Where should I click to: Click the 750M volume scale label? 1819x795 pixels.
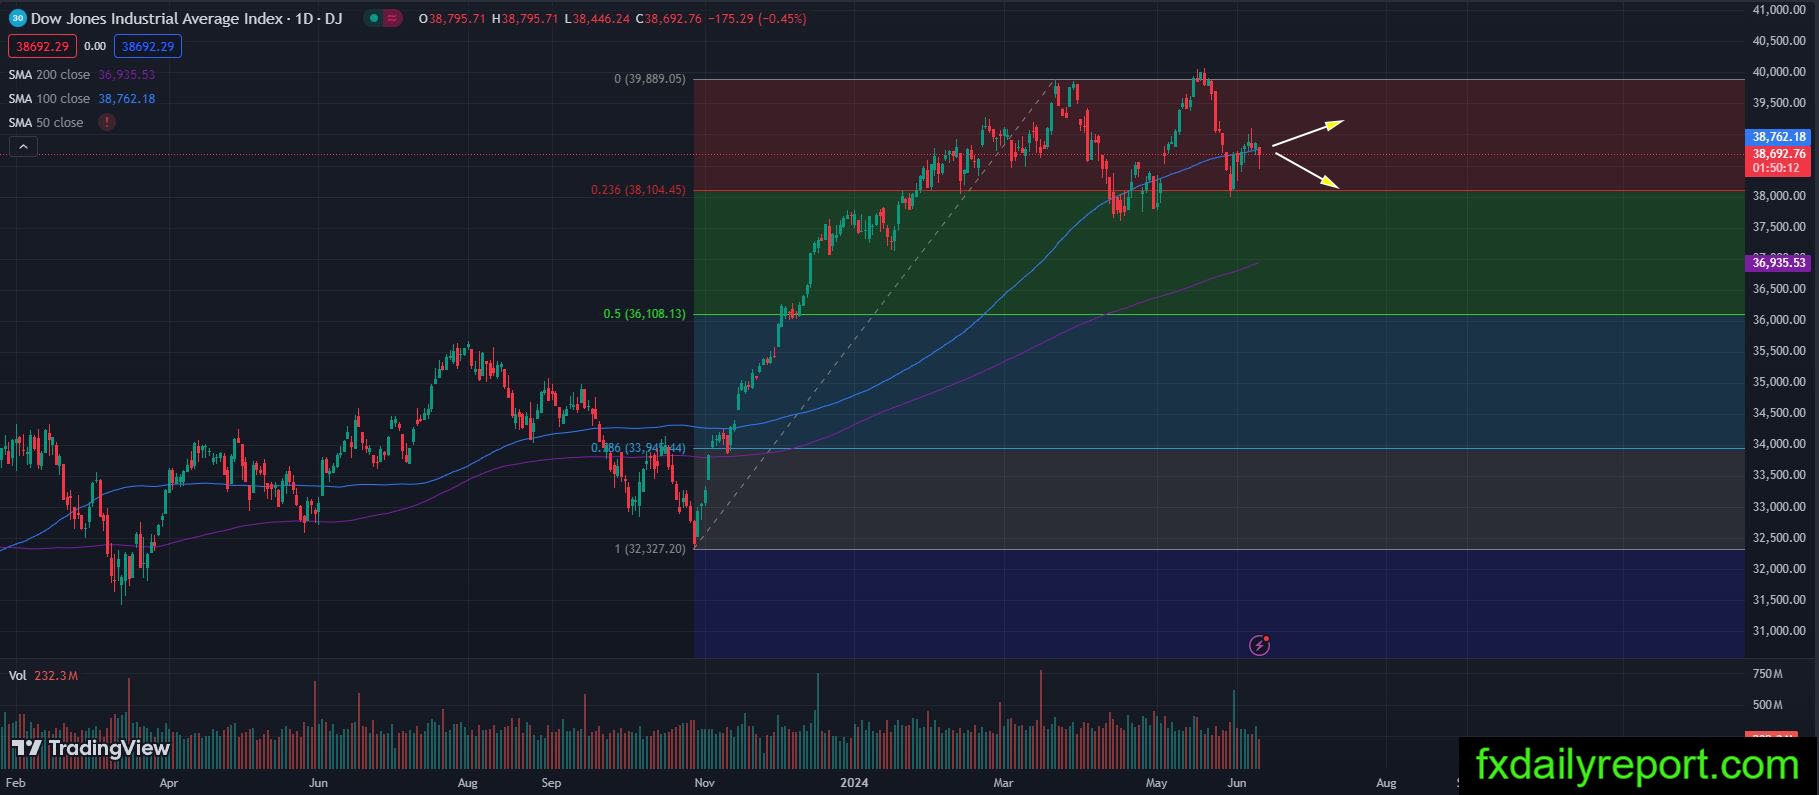(x=1767, y=674)
